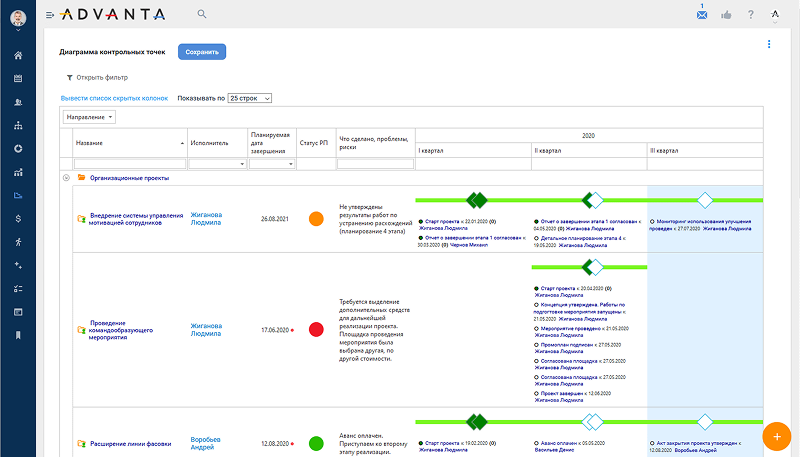Click the red status circle indicator
Viewport: 800px width, 457px height.
pyautogui.click(x=316, y=329)
